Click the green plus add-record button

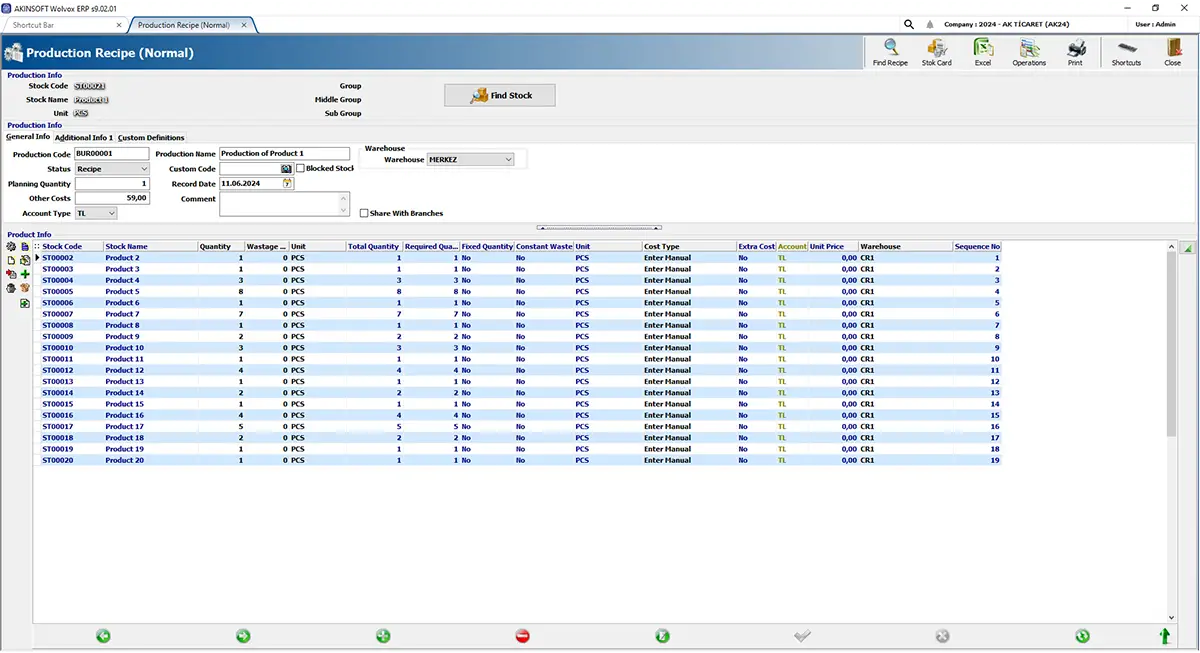point(382,636)
